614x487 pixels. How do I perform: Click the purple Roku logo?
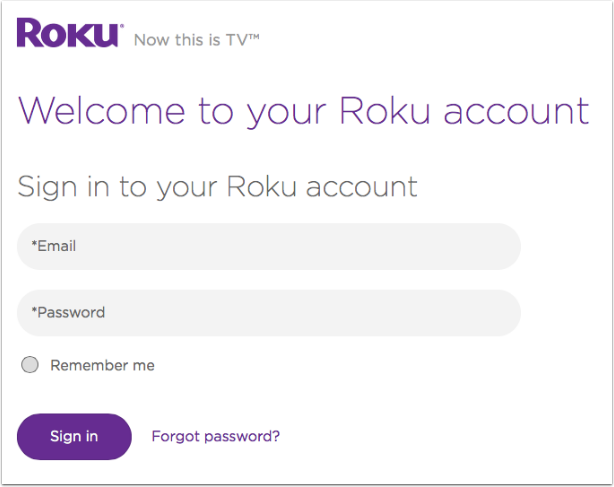70,32
